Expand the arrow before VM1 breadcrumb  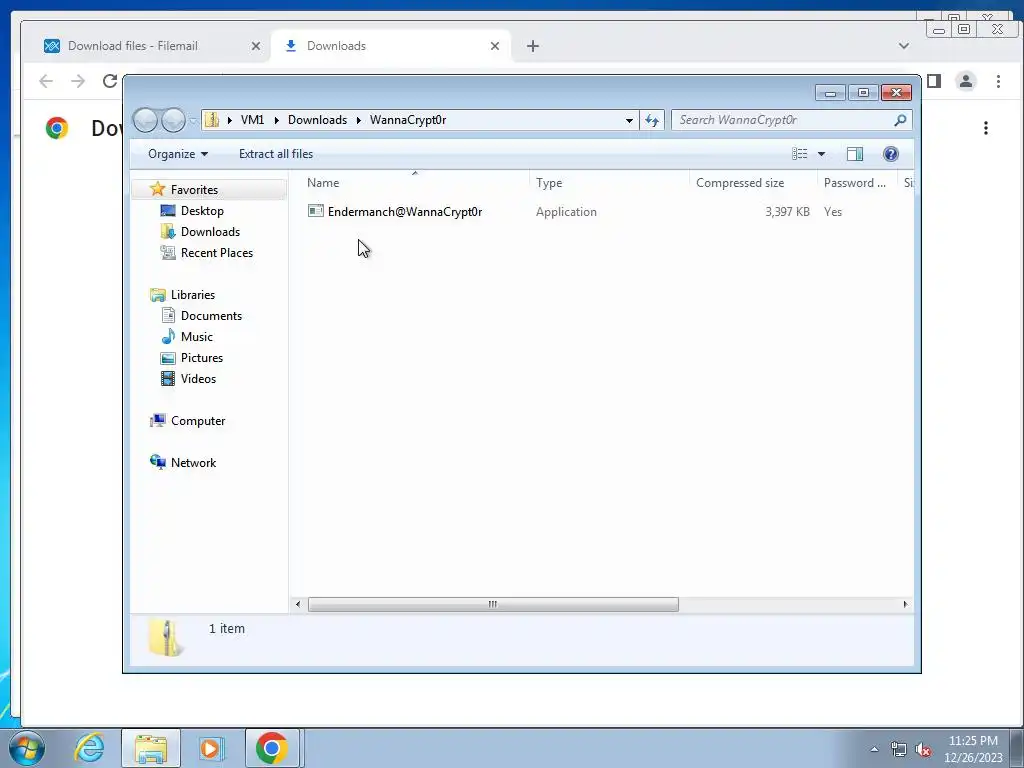[229, 120]
